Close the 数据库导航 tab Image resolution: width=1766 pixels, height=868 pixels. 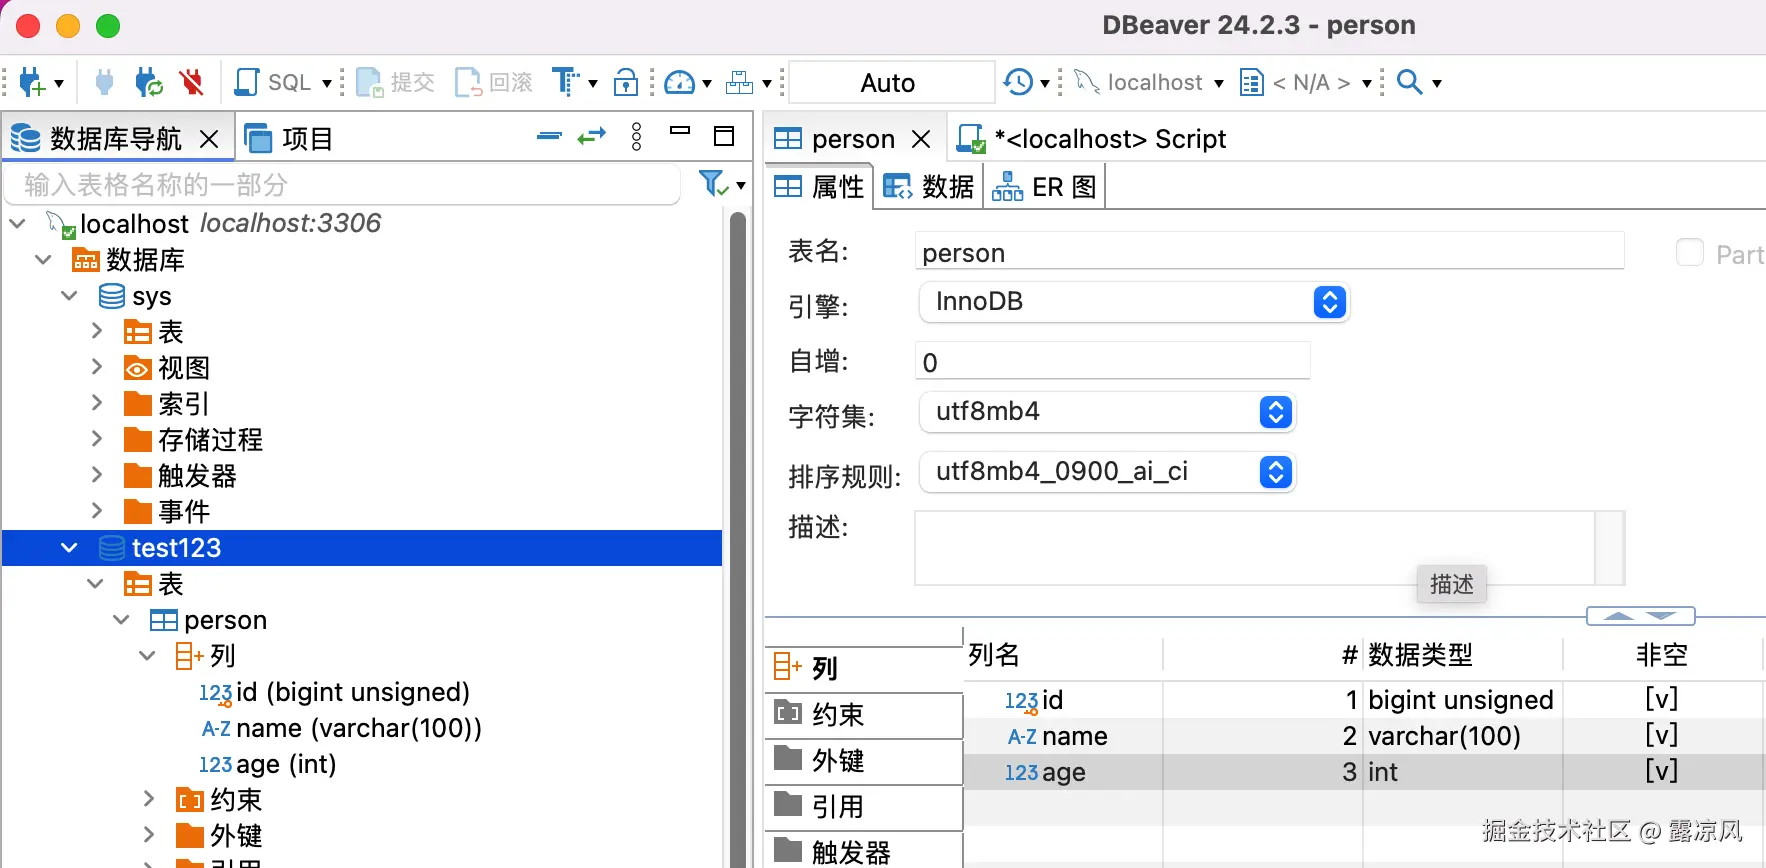tap(209, 139)
